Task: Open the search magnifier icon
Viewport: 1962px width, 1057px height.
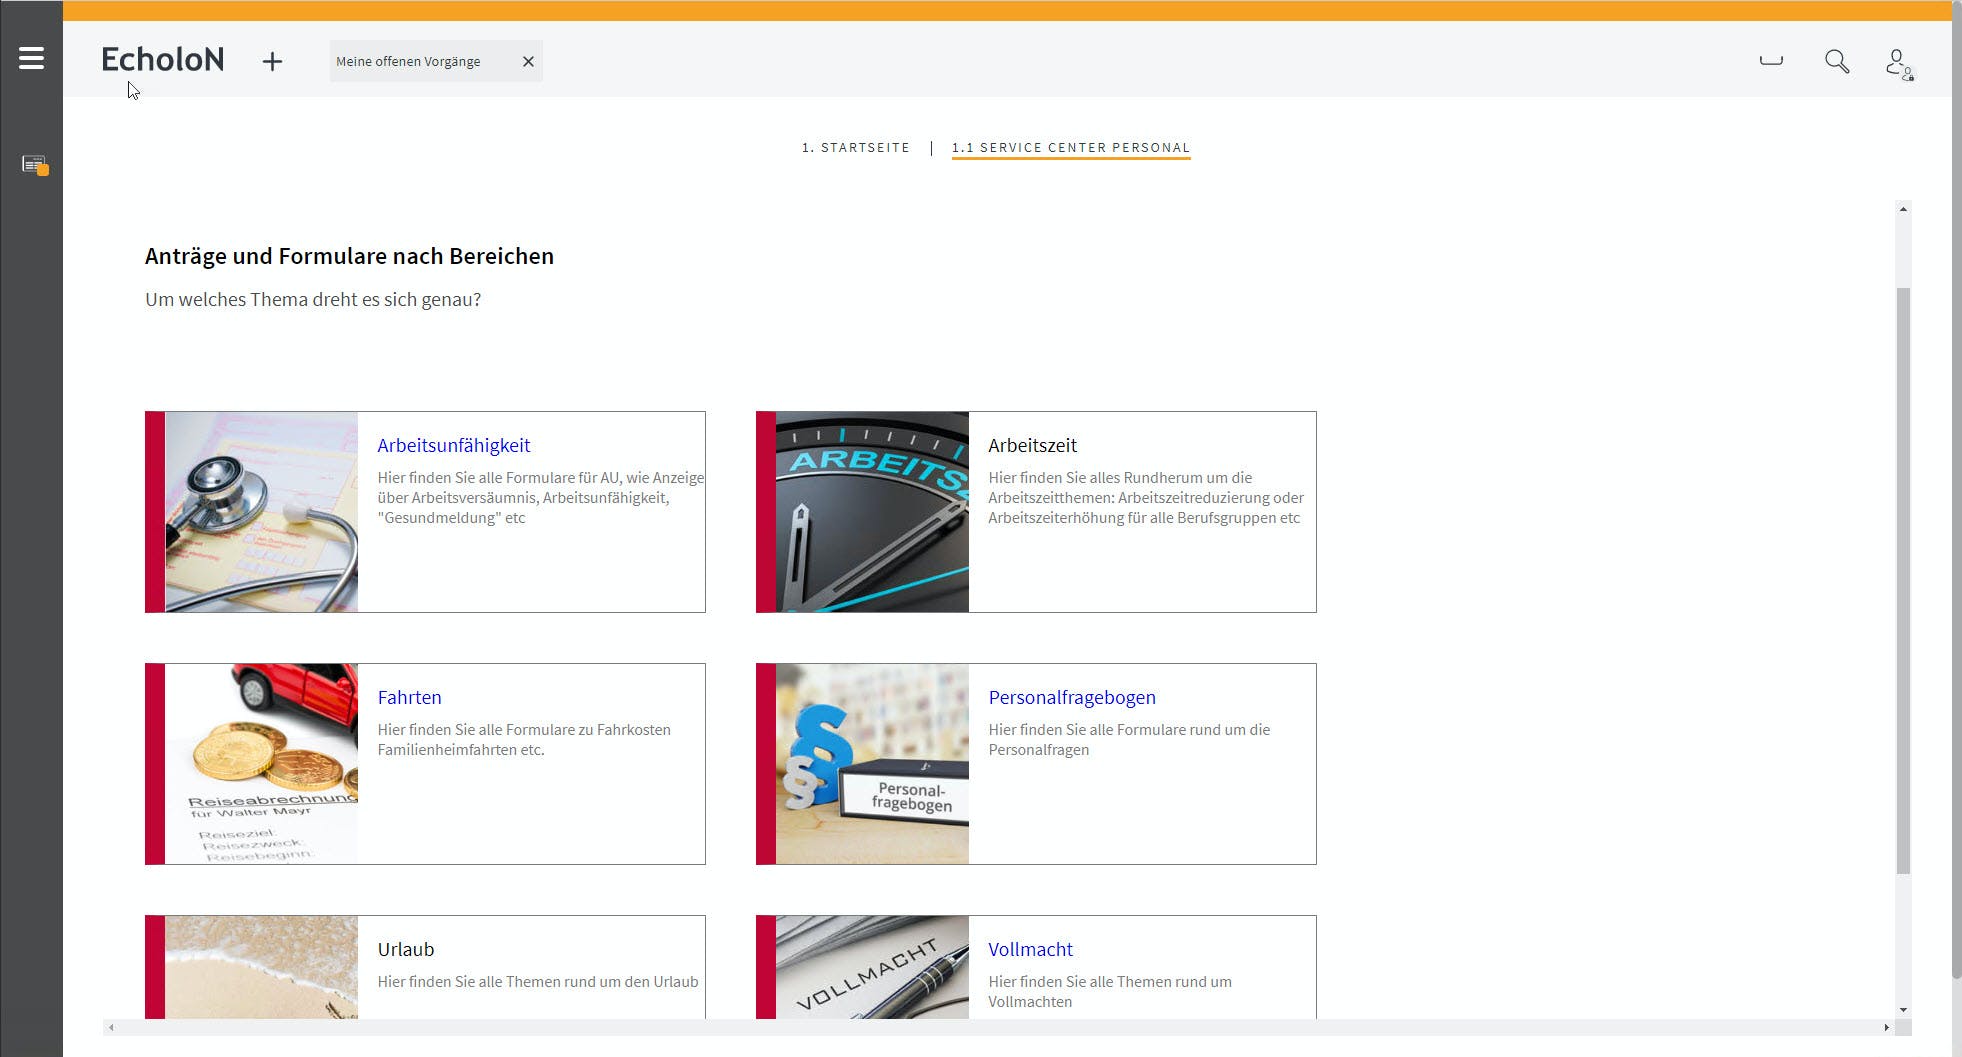Action: tap(1836, 62)
